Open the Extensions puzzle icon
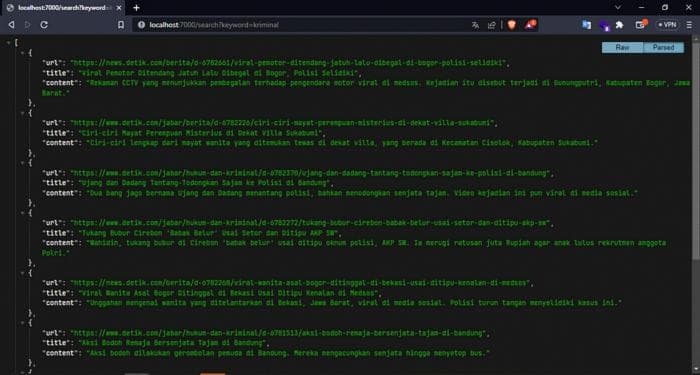This screenshot has height=375, width=700. pyautogui.click(x=619, y=25)
